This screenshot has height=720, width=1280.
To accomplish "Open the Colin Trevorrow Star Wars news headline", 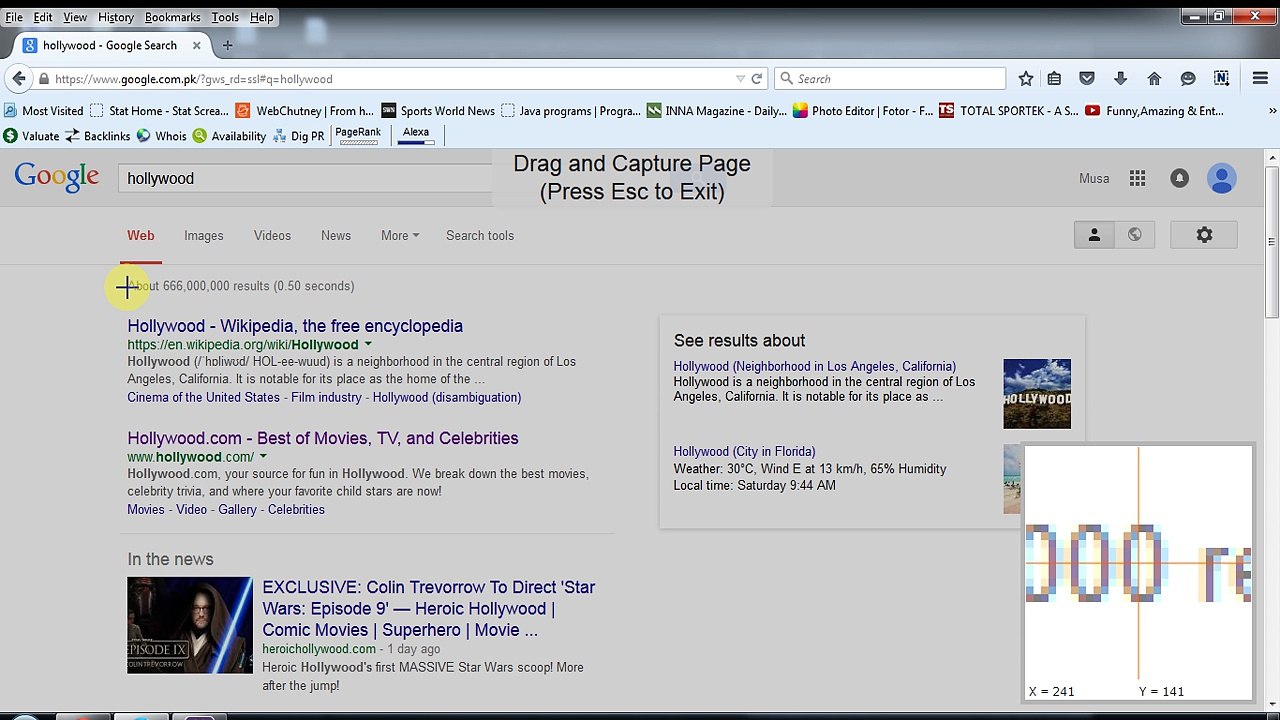I will point(429,608).
